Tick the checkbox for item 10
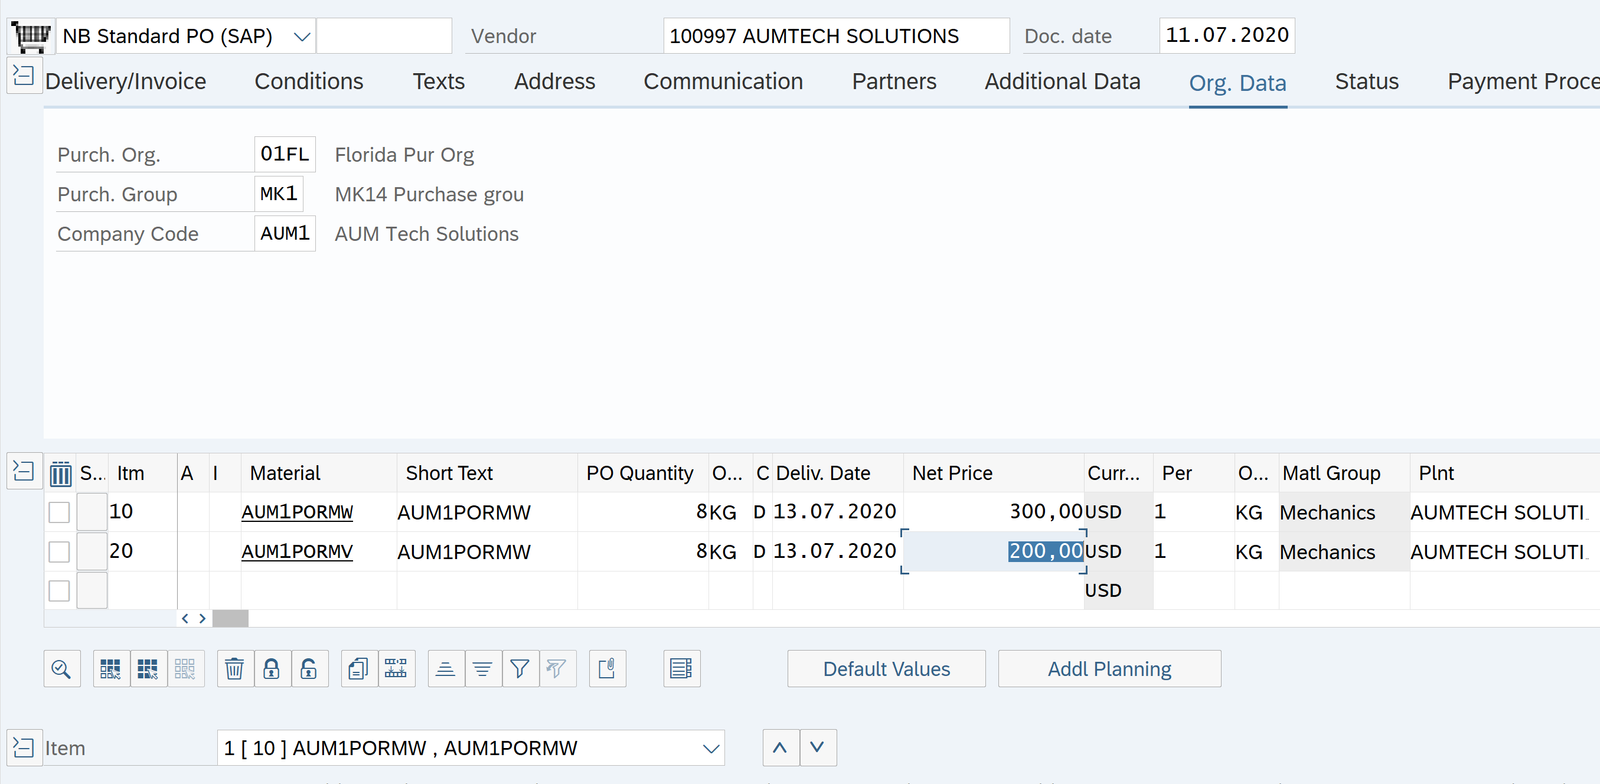The height and width of the screenshot is (784, 1600). coord(59,512)
